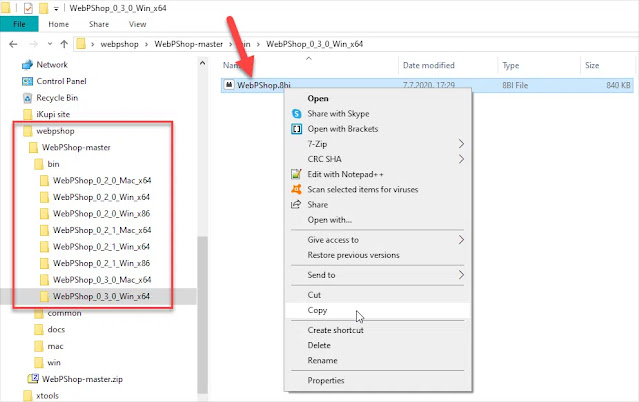Viewport: 639px width, 402px height.
Task: Click the WebPShop_0_2_0_Win_x86 folder icon
Action: [x=44, y=214]
